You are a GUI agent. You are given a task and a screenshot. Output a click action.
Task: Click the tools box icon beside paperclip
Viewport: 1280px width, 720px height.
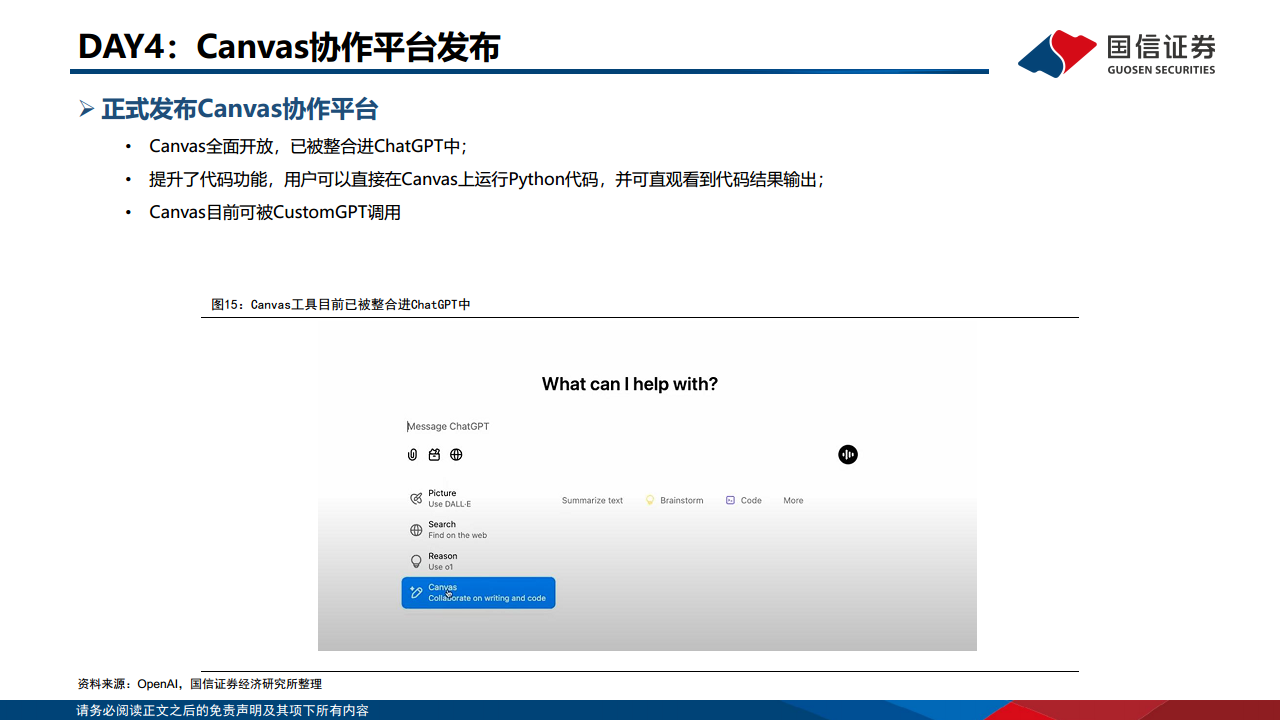pos(434,455)
